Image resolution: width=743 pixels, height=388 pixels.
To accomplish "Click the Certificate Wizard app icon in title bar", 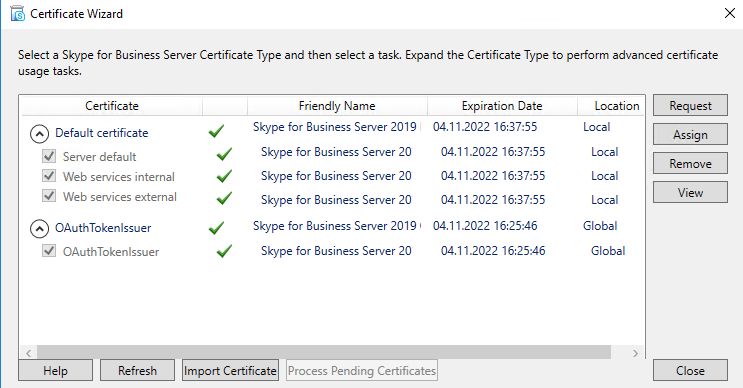I will [18, 13].
